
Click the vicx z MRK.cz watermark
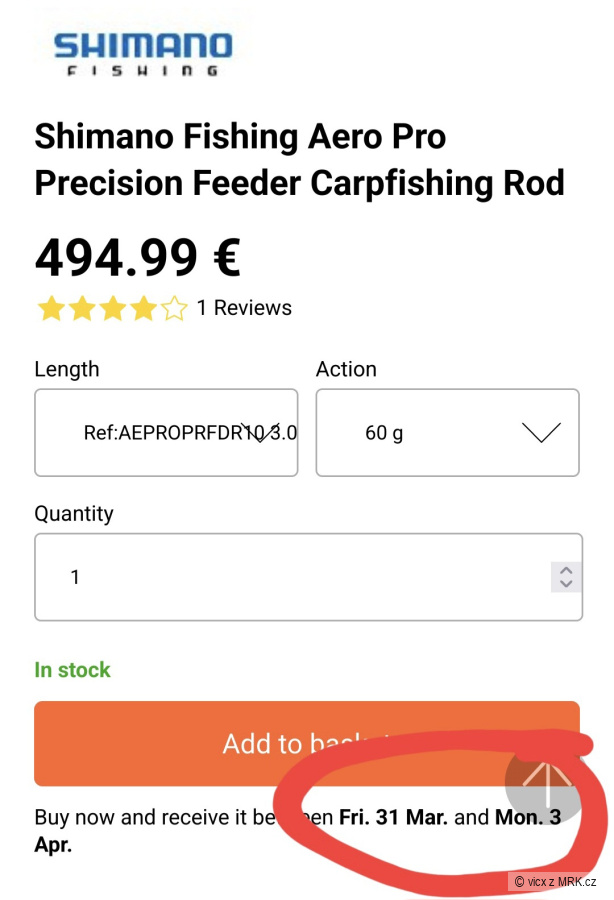555,881
